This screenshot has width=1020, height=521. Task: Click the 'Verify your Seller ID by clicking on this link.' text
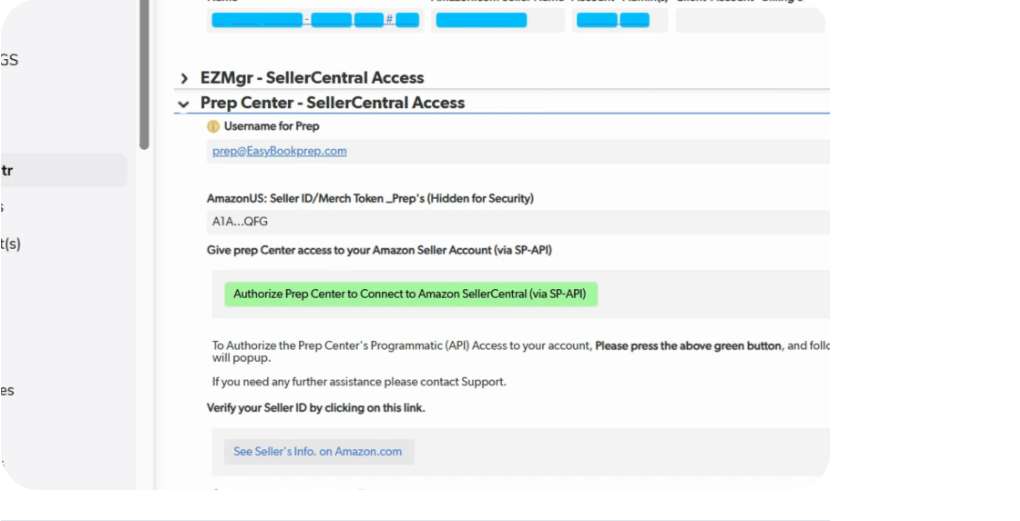315,408
